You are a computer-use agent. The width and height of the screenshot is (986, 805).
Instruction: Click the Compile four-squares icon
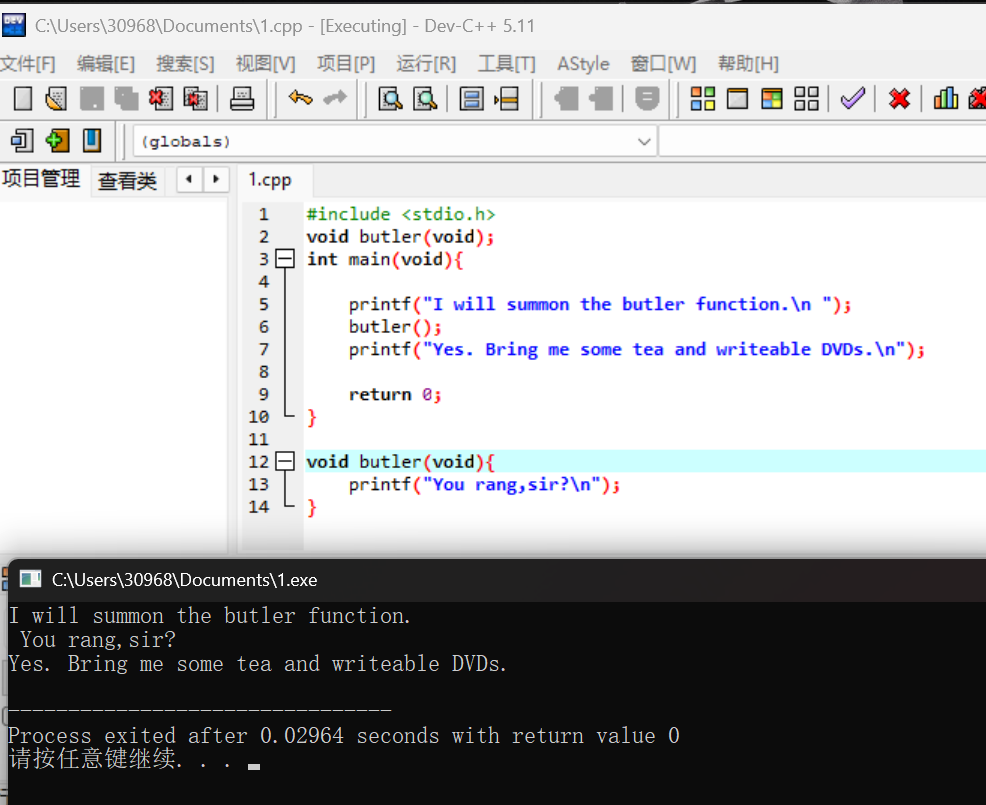point(702,99)
